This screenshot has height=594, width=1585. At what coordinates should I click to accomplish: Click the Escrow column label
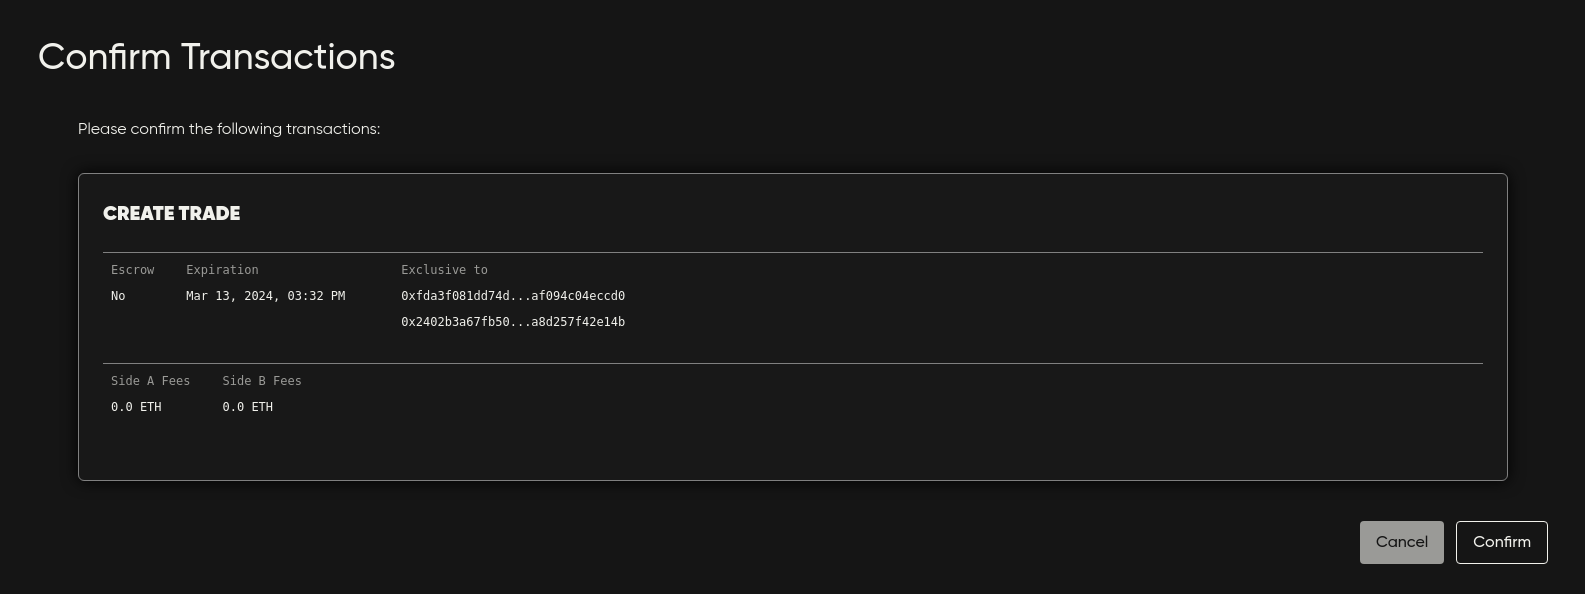click(x=132, y=270)
